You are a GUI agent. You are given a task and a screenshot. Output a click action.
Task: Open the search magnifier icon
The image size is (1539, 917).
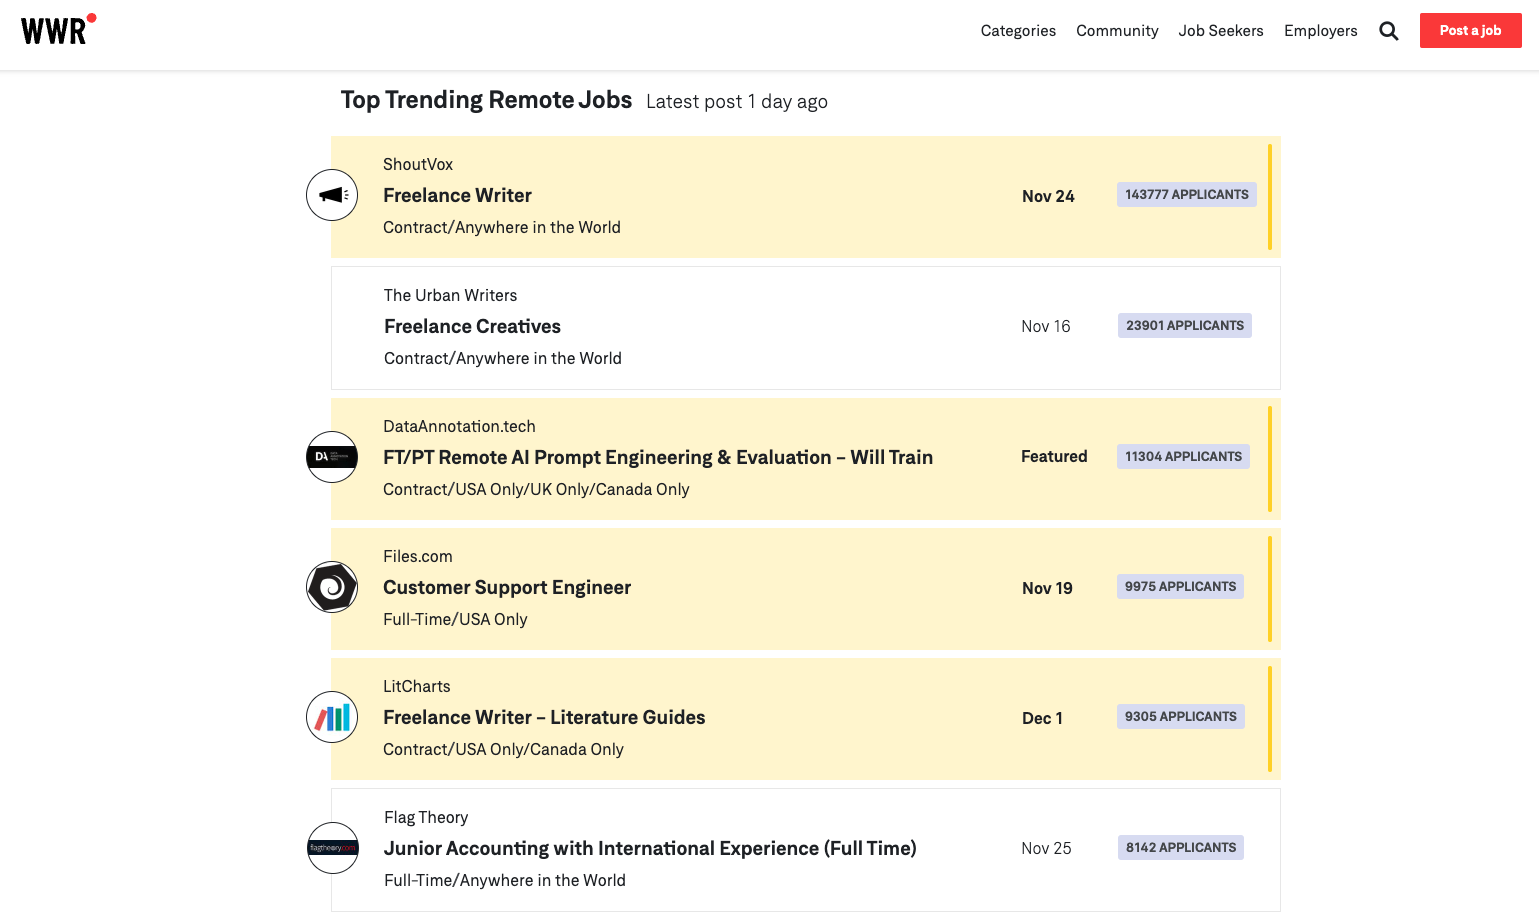(x=1388, y=30)
